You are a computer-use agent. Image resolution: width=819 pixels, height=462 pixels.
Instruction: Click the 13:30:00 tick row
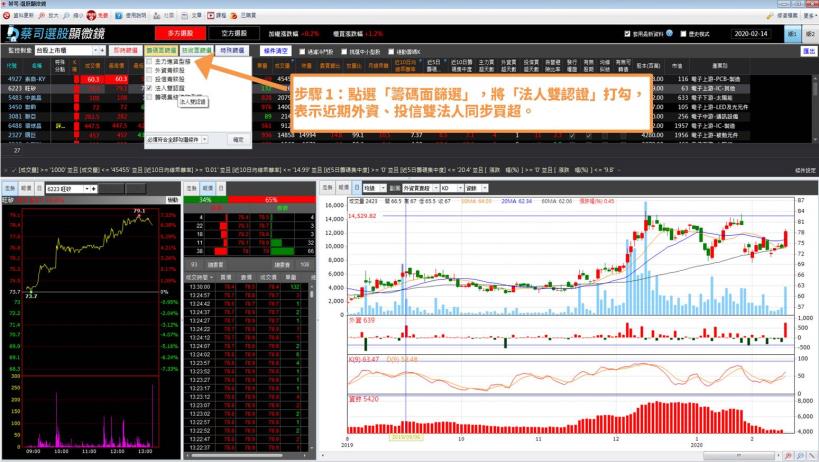click(x=248, y=287)
